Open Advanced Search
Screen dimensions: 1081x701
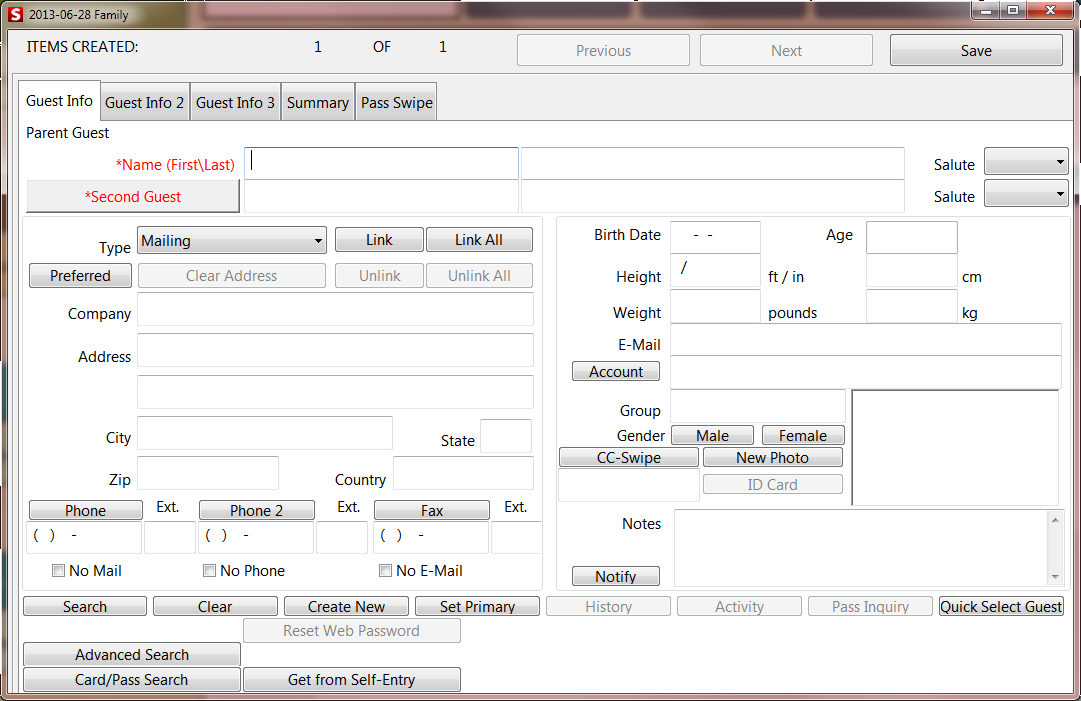[131, 654]
